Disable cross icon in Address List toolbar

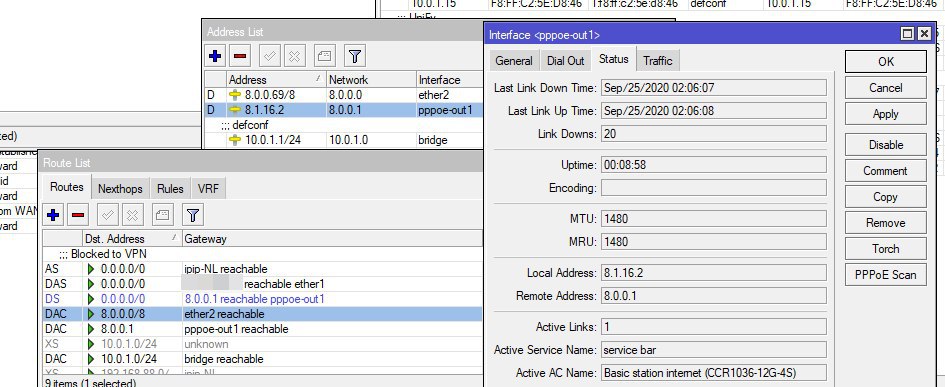coord(294,56)
